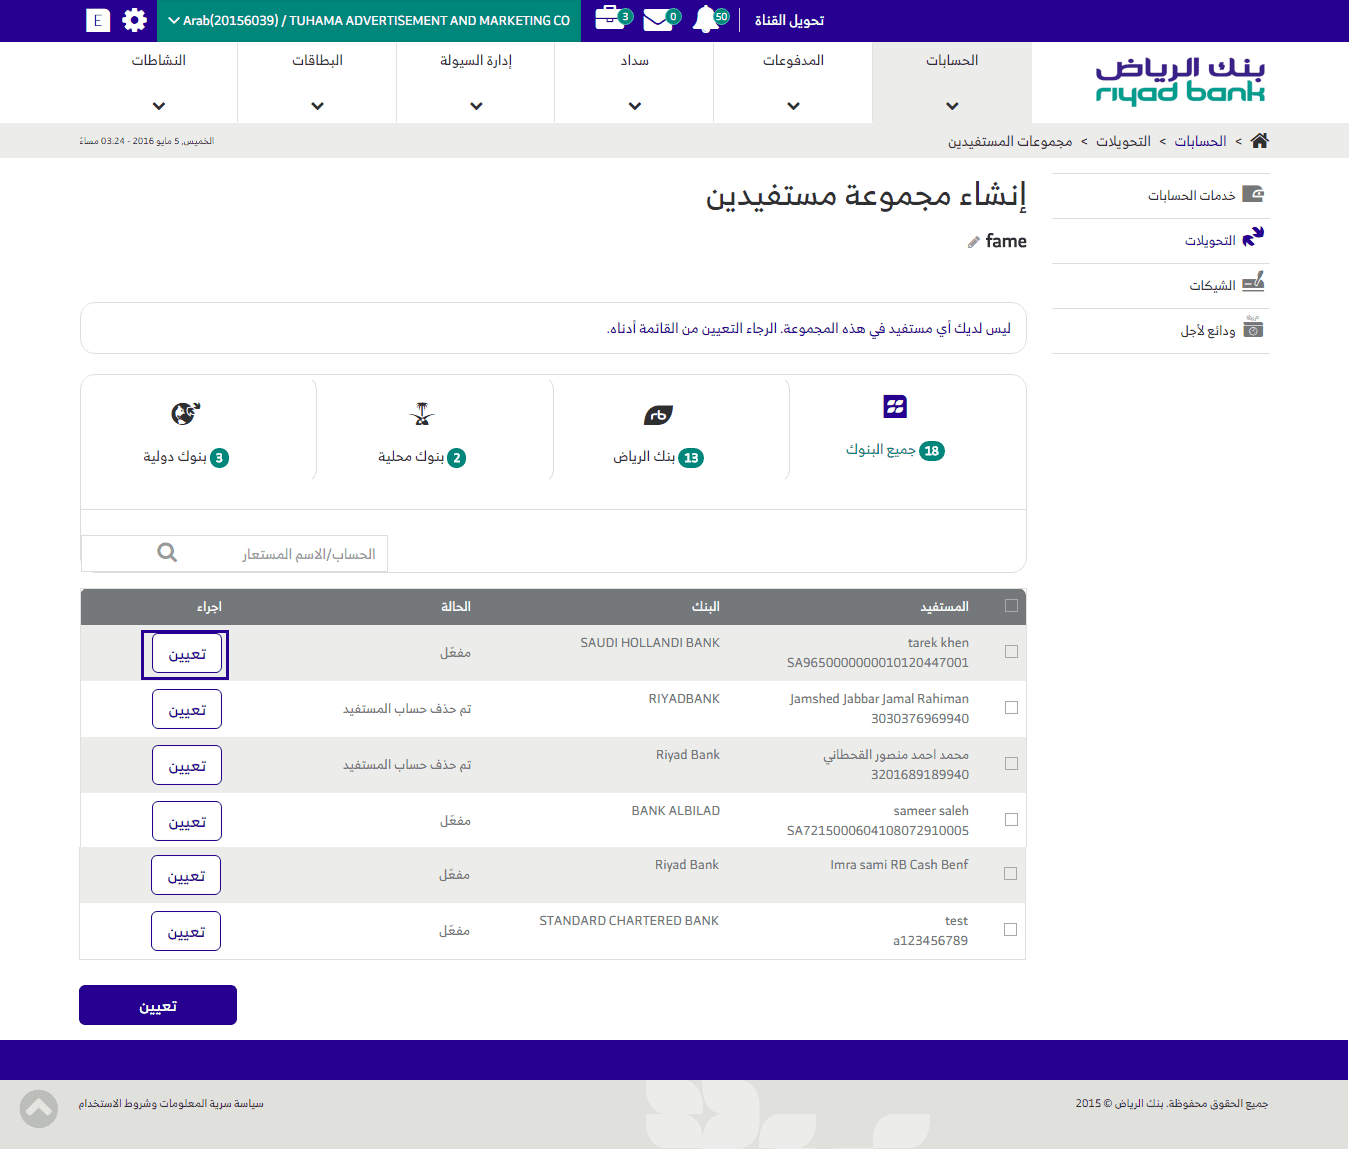Screen dimensions: 1349x1149
Task: Open الشيكات cheque icon in sidebar
Action: [x=1253, y=282]
